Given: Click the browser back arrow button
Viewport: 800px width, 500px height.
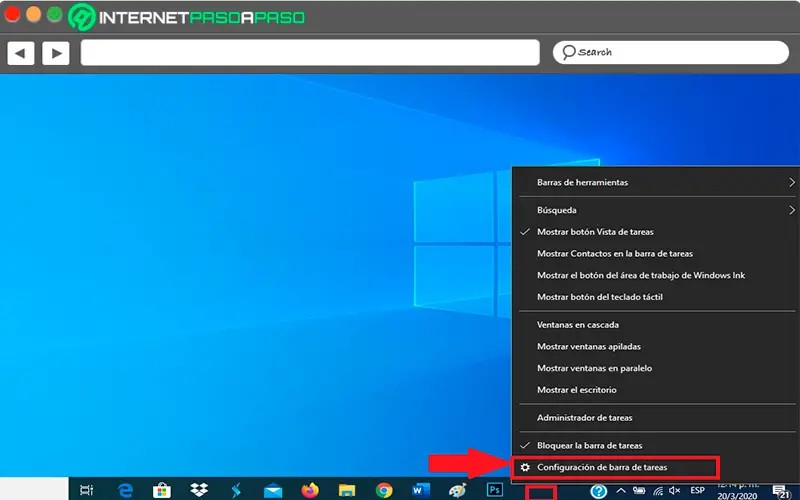Looking at the screenshot, I should (20, 53).
